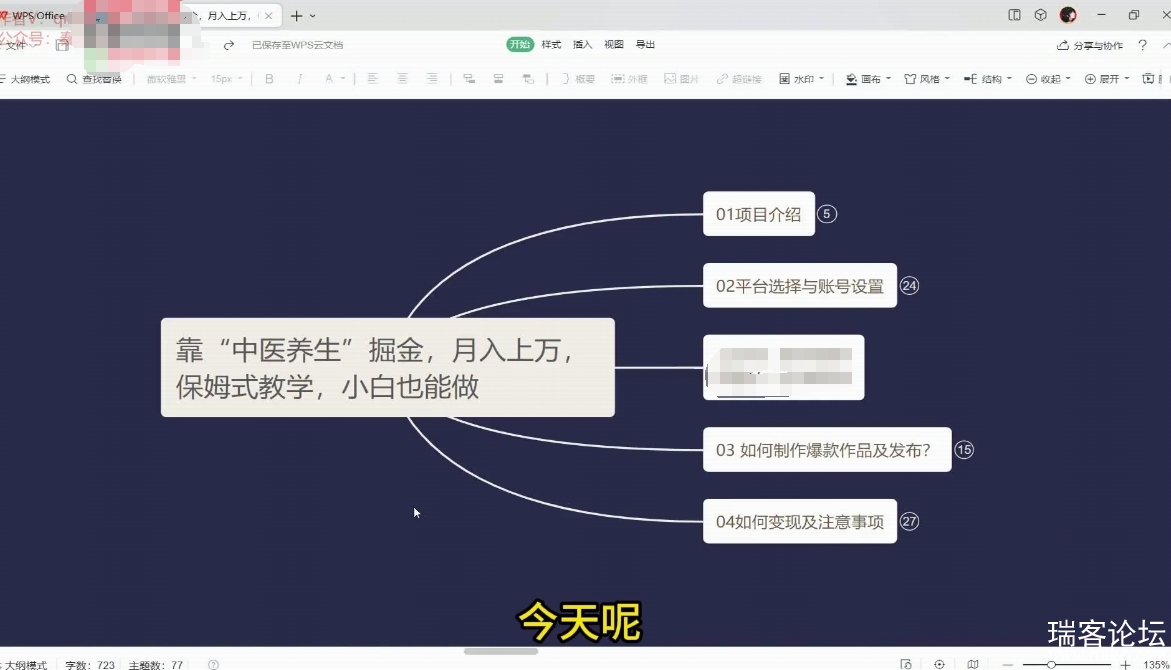The width and height of the screenshot is (1171, 670).
Task: Click the zoom in plus icon
Action: pos(1125,664)
